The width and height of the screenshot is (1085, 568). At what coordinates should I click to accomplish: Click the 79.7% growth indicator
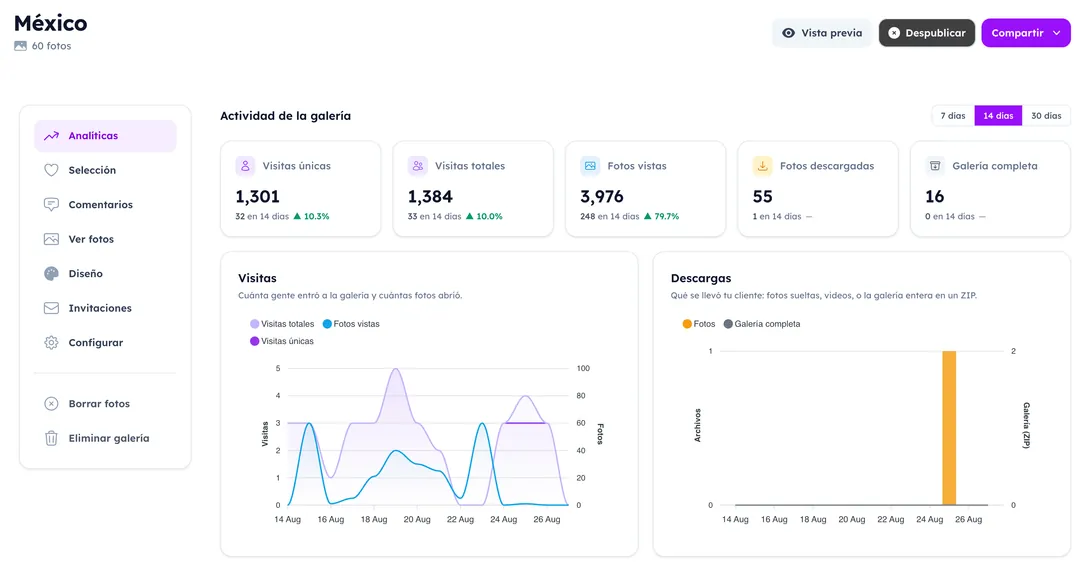(x=662, y=217)
